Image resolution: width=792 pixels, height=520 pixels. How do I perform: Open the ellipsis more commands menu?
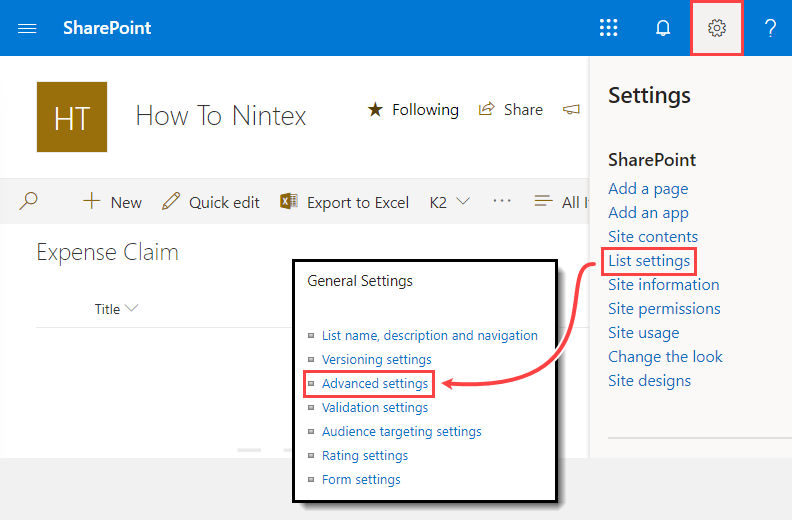[x=502, y=201]
